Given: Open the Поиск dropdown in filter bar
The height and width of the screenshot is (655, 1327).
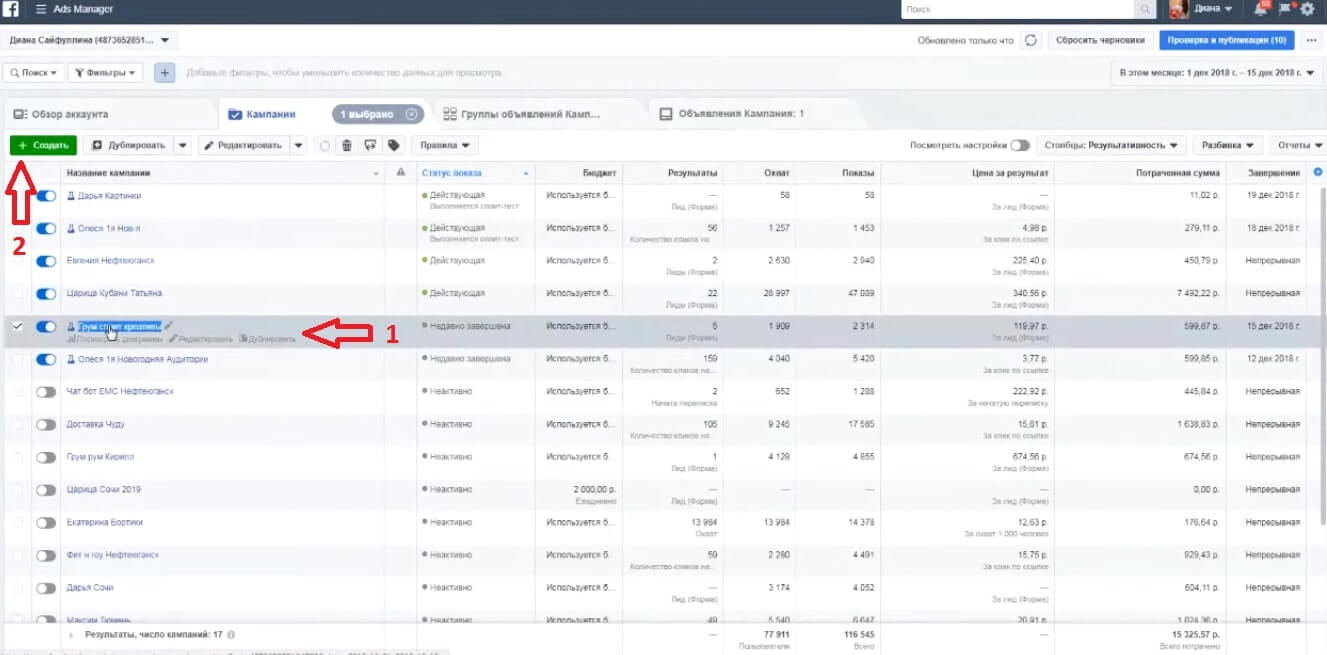Looking at the screenshot, I should point(35,73).
